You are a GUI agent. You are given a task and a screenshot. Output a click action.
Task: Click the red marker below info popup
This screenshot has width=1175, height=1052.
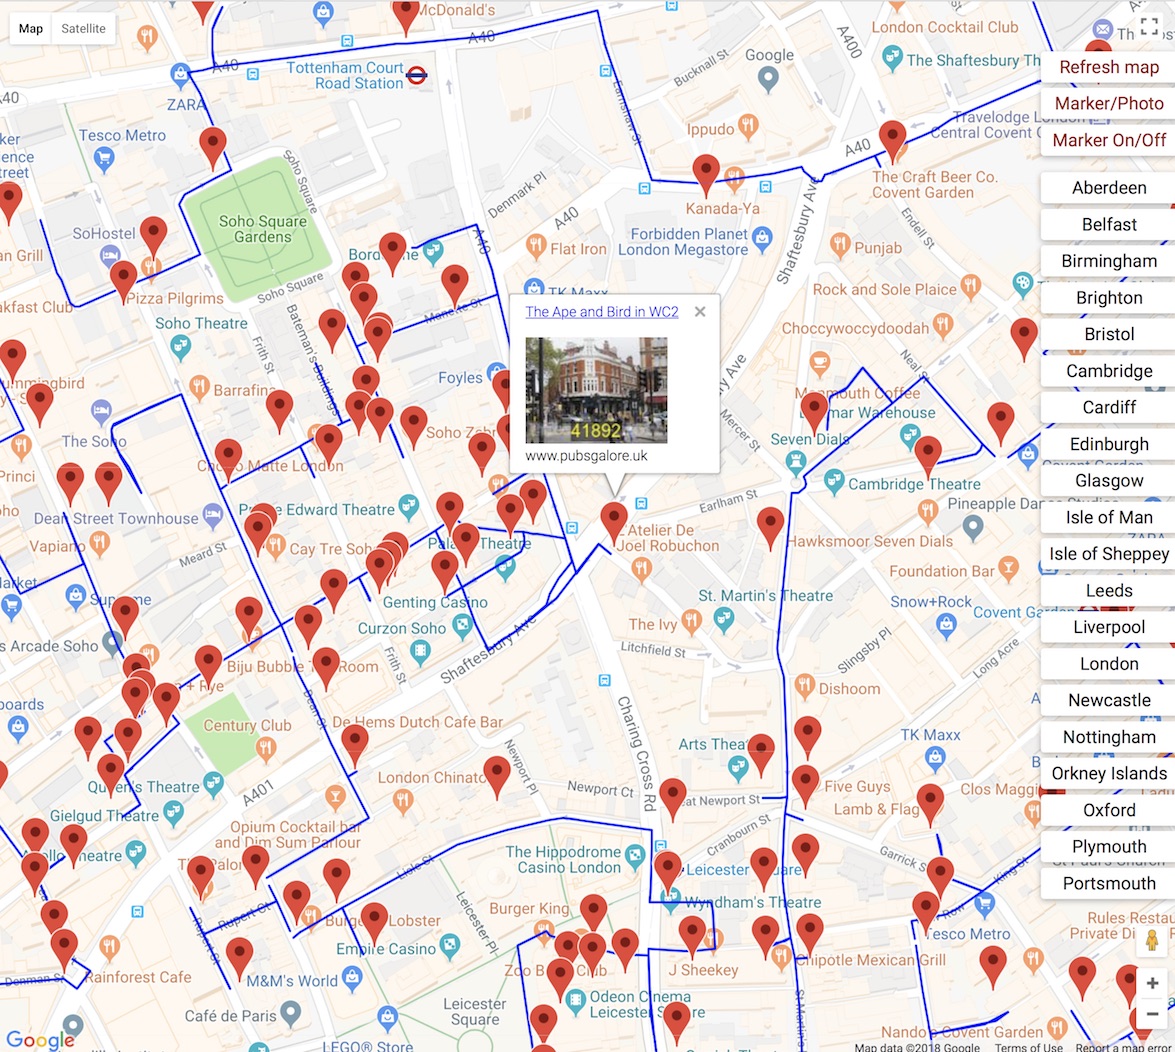(x=614, y=520)
